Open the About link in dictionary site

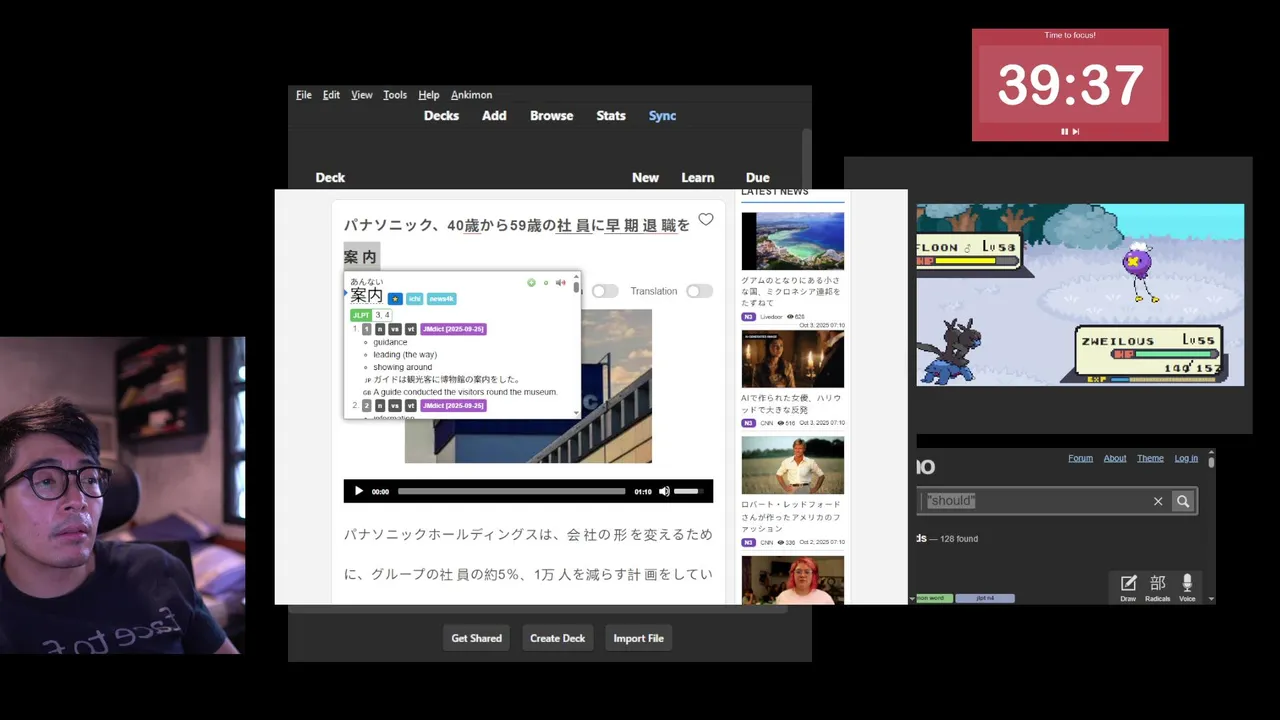click(x=1115, y=458)
